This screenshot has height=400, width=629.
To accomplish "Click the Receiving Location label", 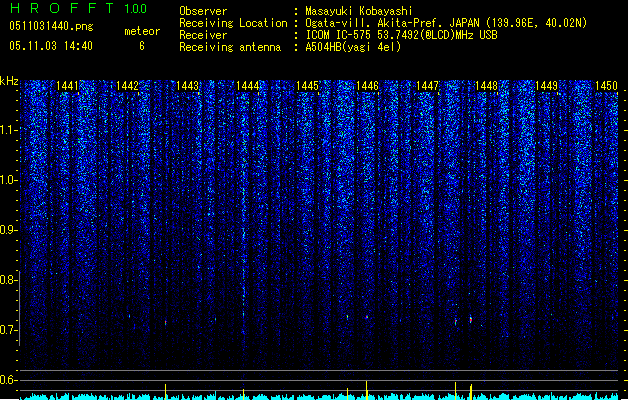I will (x=233, y=23).
